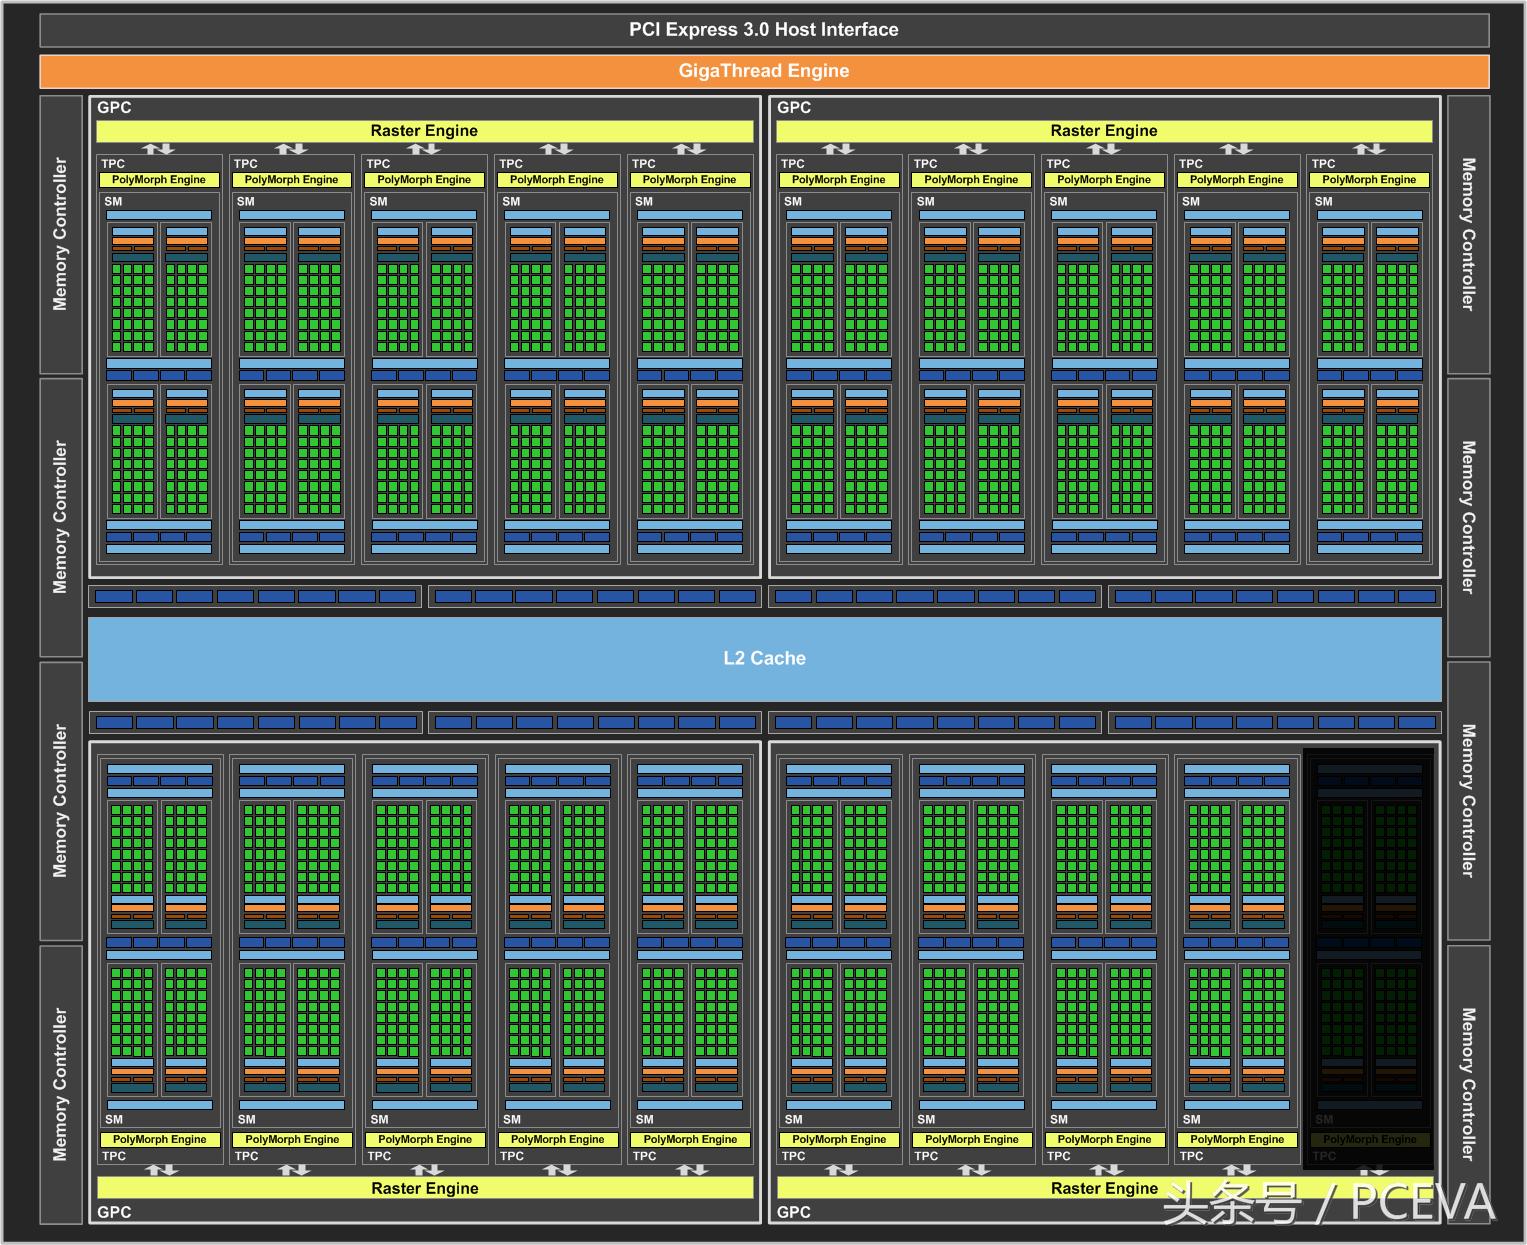1527x1245 pixels.
Task: Select first PolyMorph Engine in top-left GPC
Action: pos(159,180)
